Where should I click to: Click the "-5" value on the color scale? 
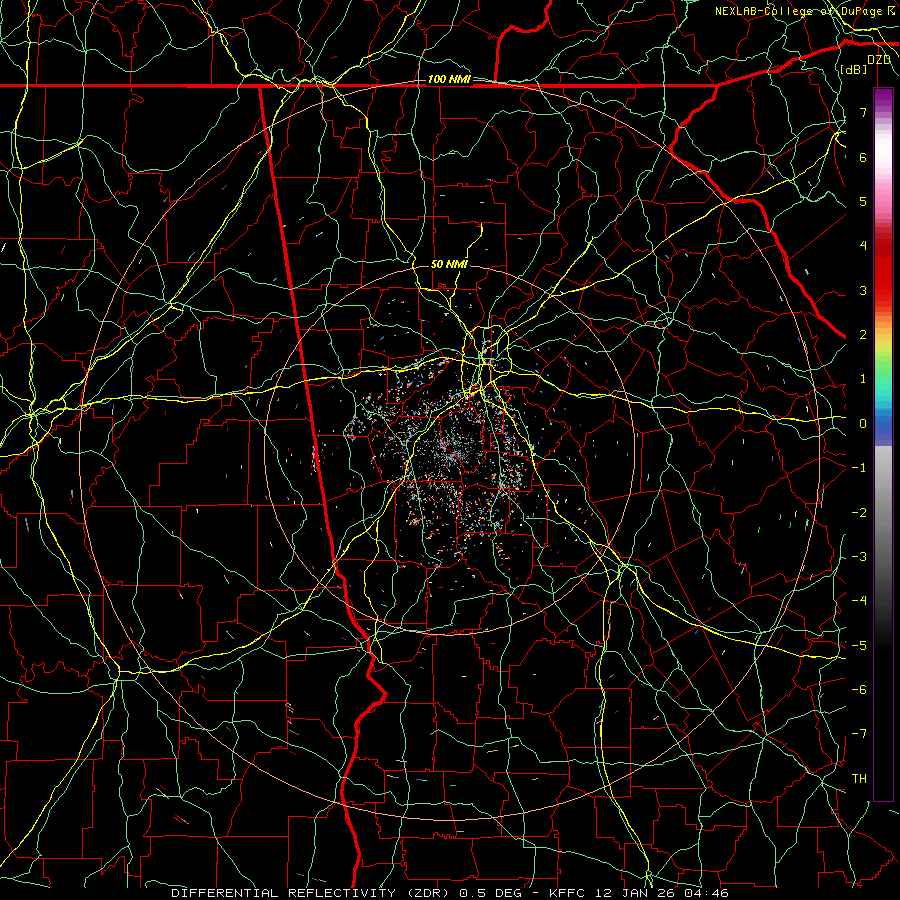click(x=859, y=646)
